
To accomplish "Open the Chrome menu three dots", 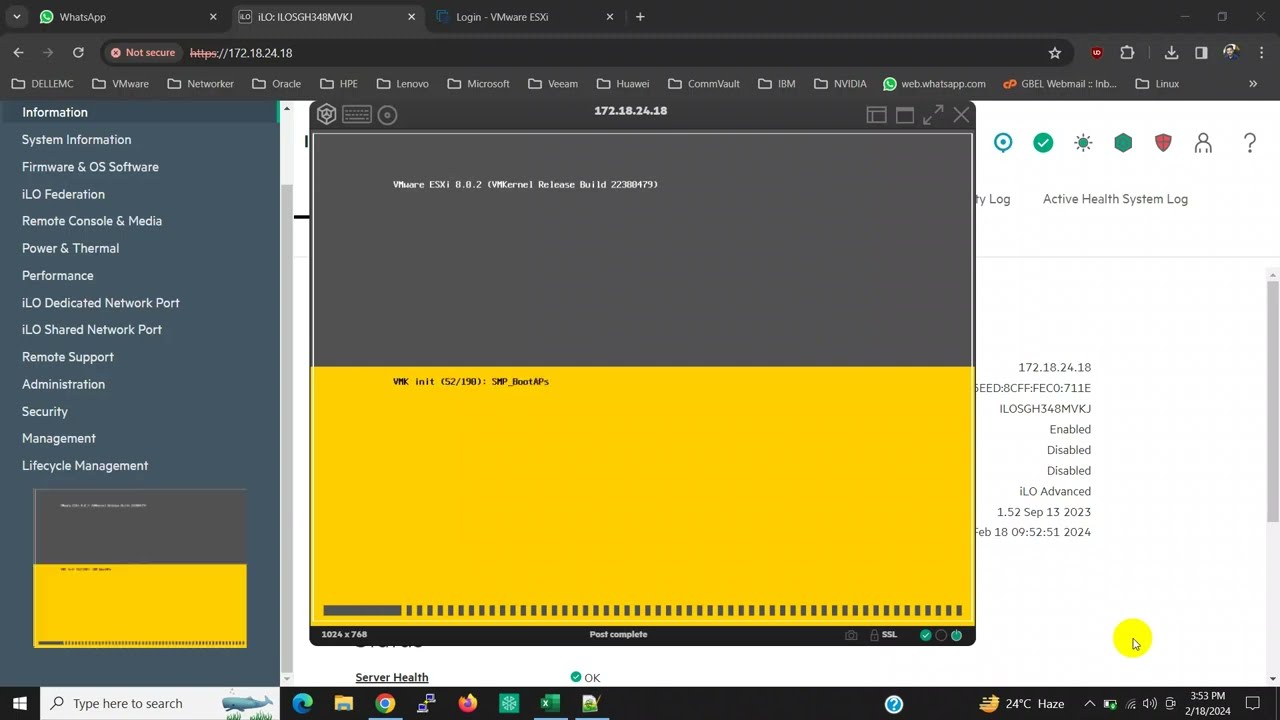I will 1261,53.
